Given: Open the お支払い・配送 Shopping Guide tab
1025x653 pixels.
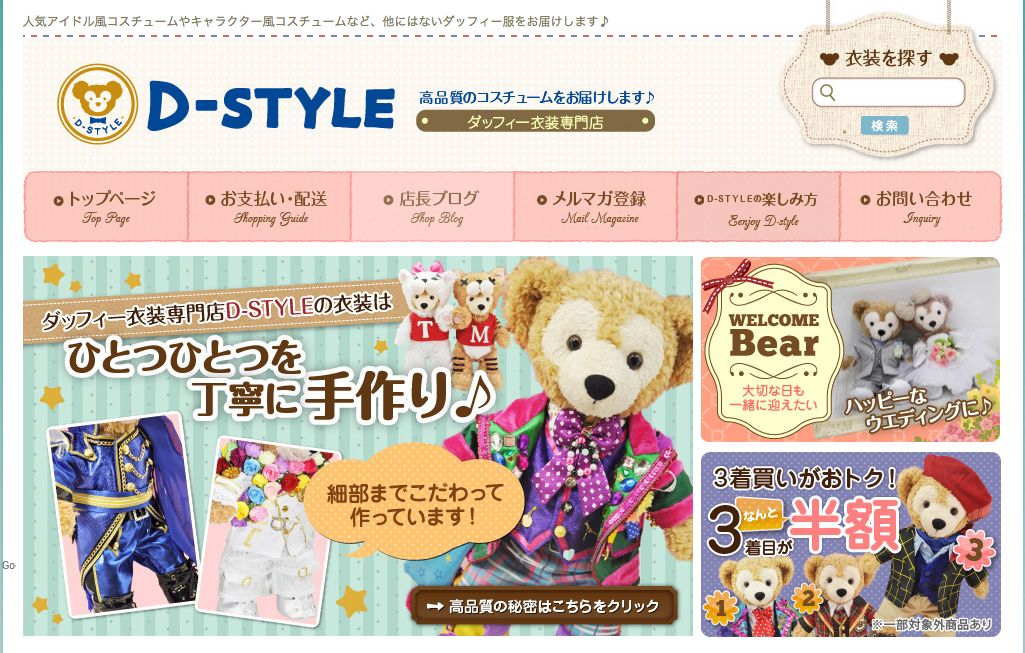Looking at the screenshot, I should click(269, 207).
